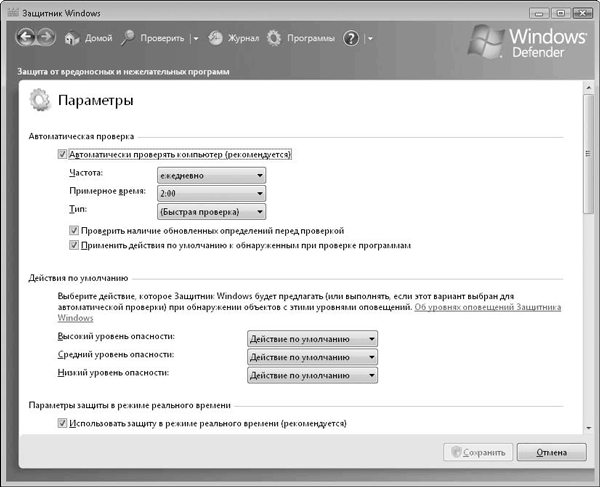Uncheck Проверить наличие обновленных определений

pos(74,230)
